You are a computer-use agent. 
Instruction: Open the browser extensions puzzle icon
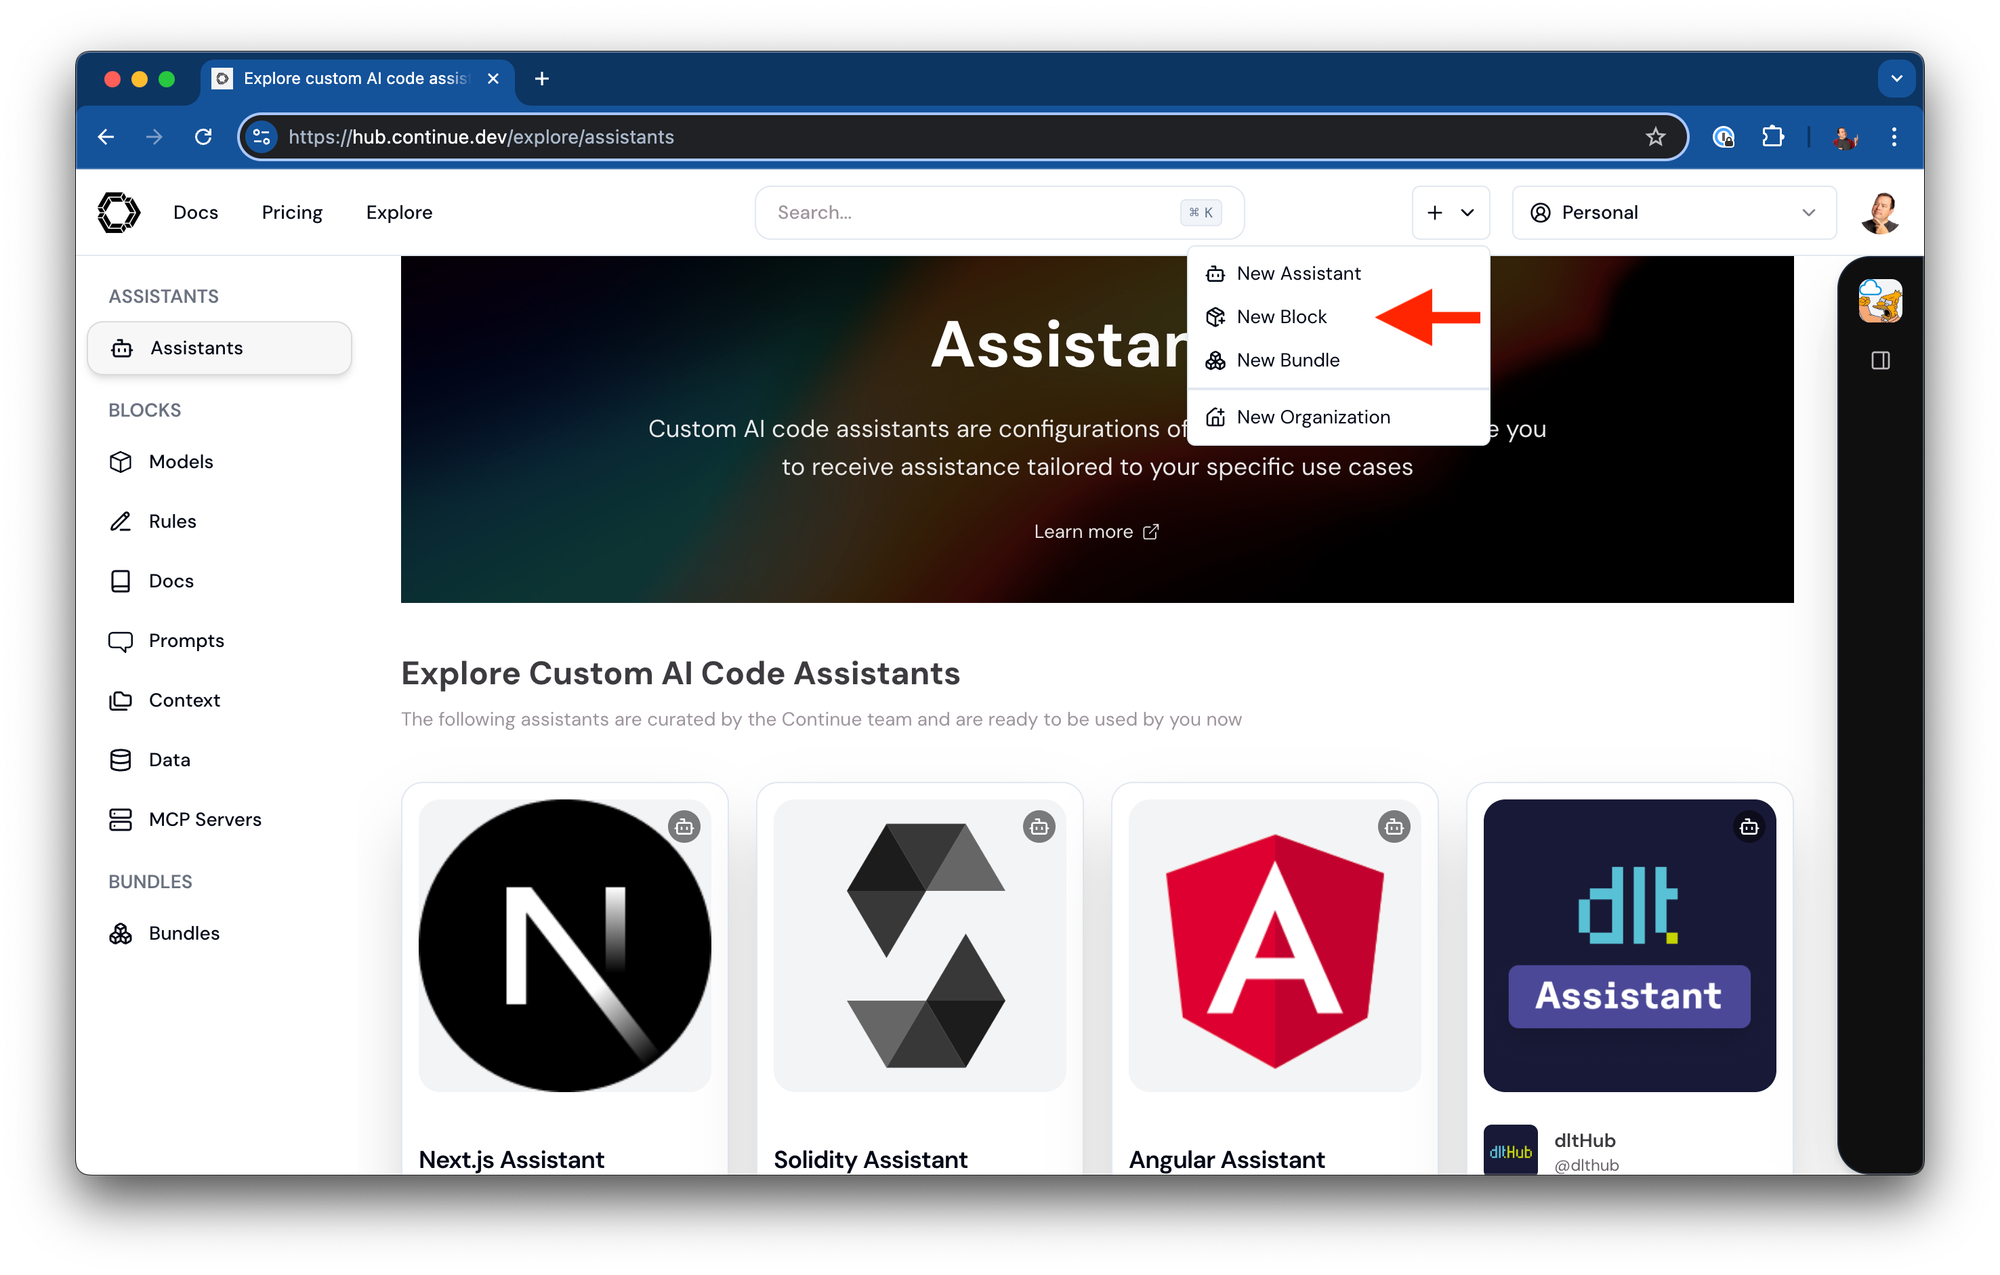pos(1772,137)
